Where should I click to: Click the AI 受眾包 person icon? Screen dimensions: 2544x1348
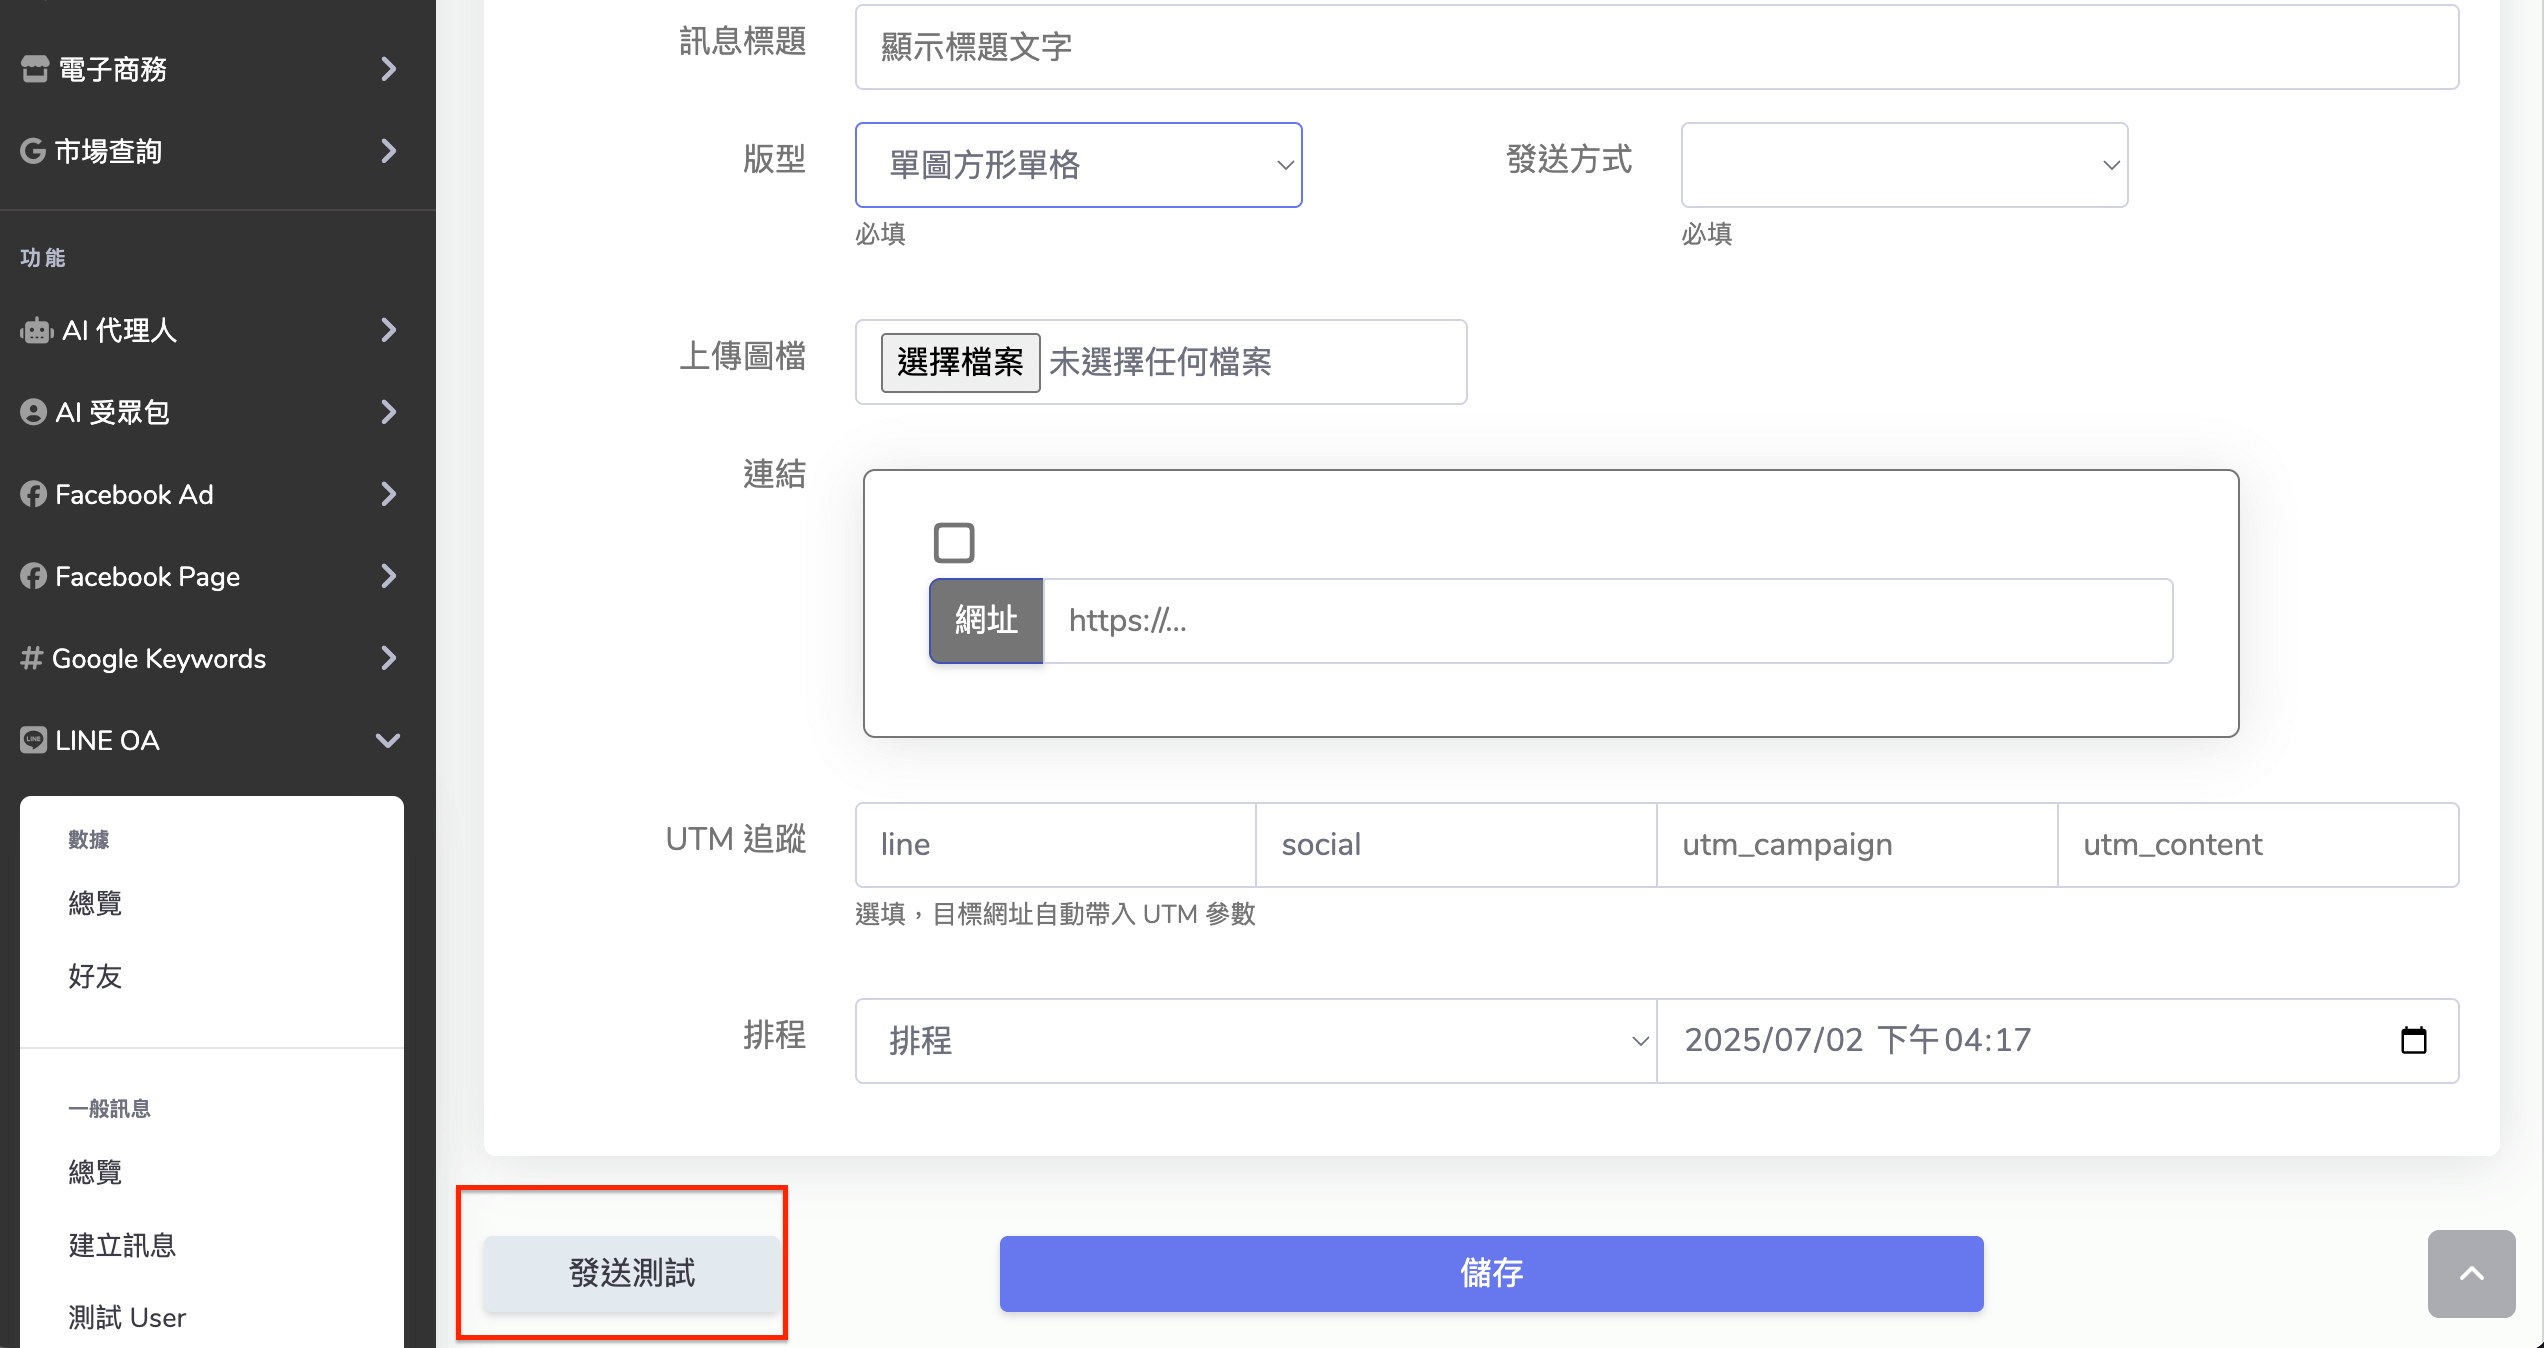click(x=33, y=412)
